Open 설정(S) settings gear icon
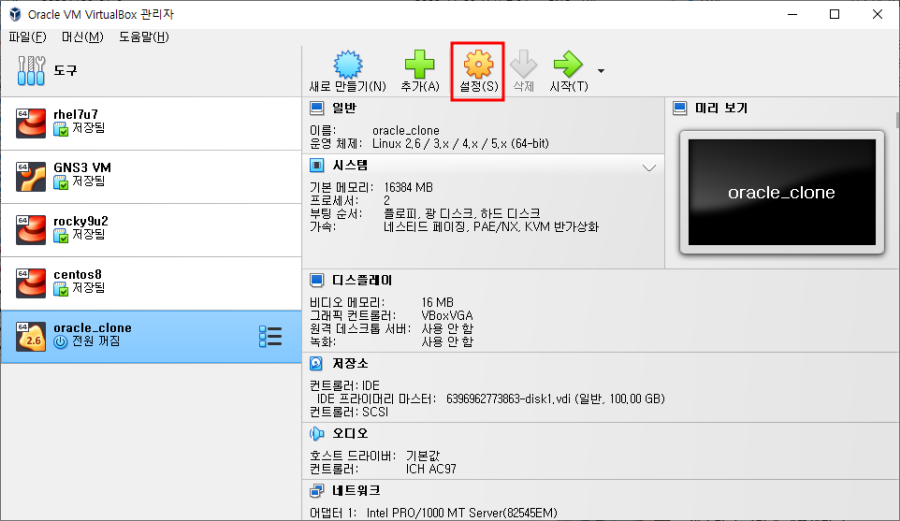The image size is (900, 521). coord(478,64)
